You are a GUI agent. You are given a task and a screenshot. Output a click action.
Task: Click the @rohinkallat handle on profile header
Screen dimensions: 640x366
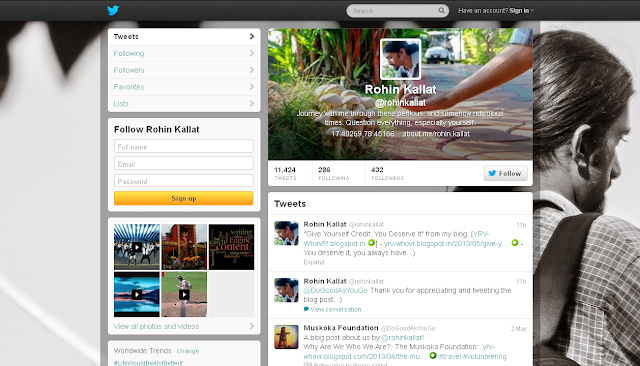(x=400, y=103)
